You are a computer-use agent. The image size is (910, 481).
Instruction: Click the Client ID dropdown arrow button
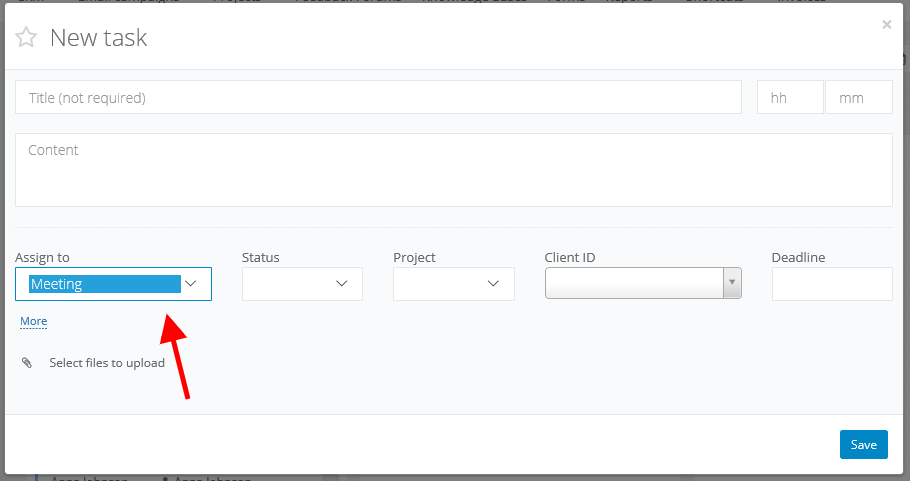(x=732, y=284)
